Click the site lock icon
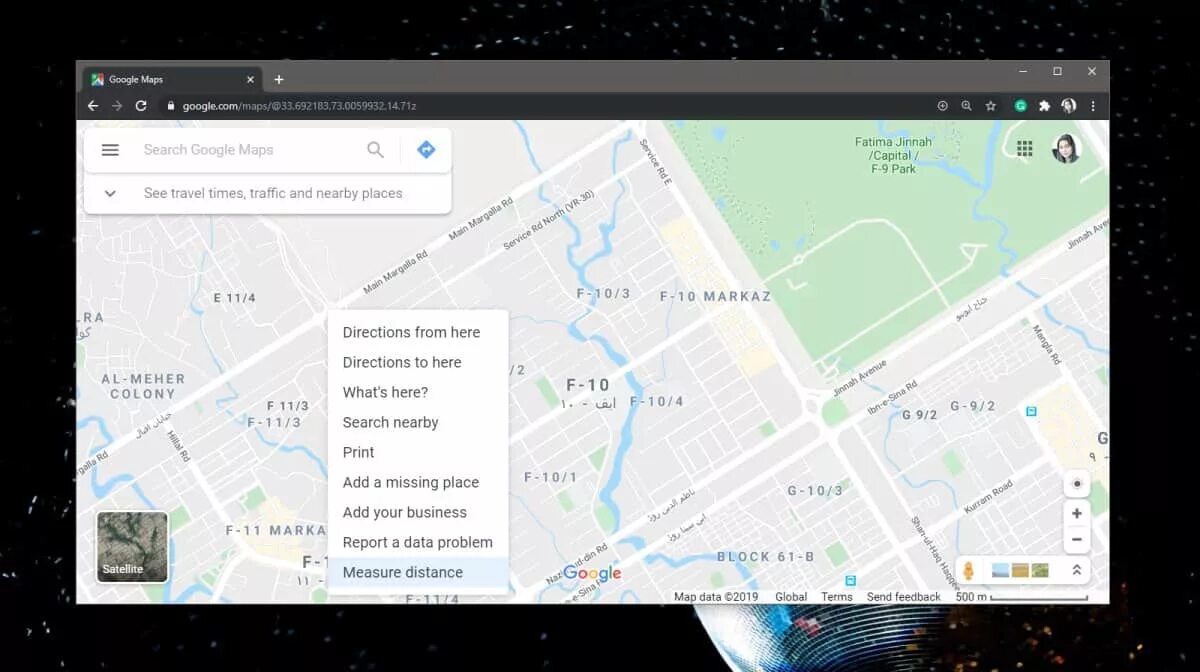 tap(170, 106)
